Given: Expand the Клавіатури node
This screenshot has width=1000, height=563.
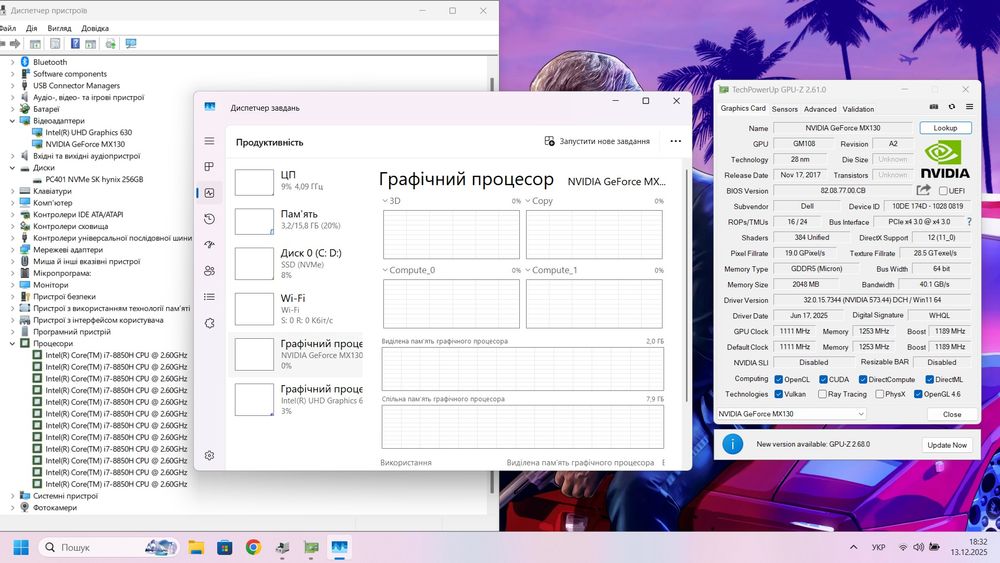Looking at the screenshot, I should click(x=12, y=191).
